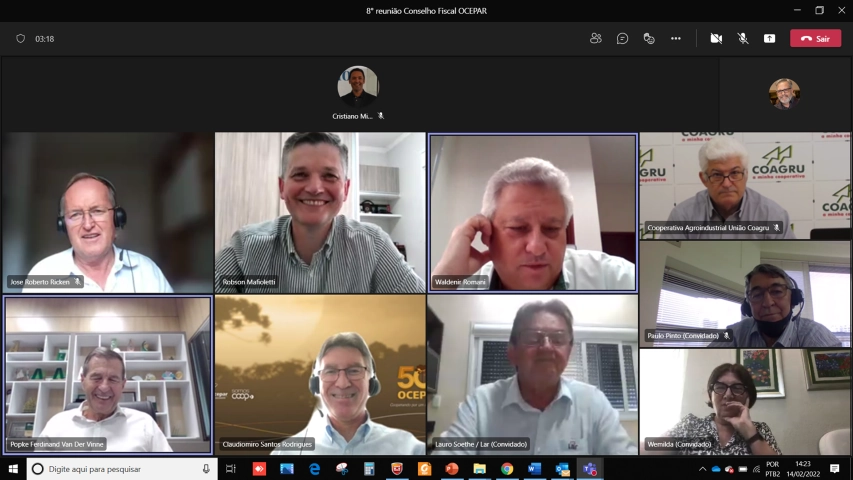This screenshot has width=853, height=480.
Task: Open Google Chrome from the taskbar
Action: [x=507, y=469]
